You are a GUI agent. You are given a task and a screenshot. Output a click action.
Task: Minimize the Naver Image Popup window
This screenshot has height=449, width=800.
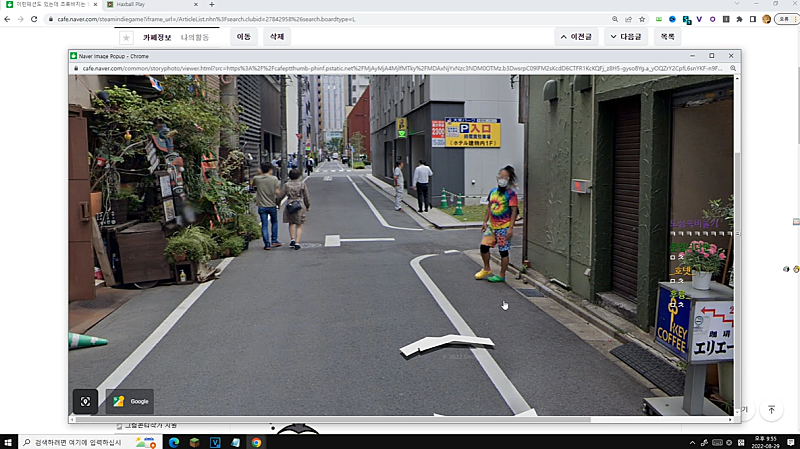pos(692,56)
